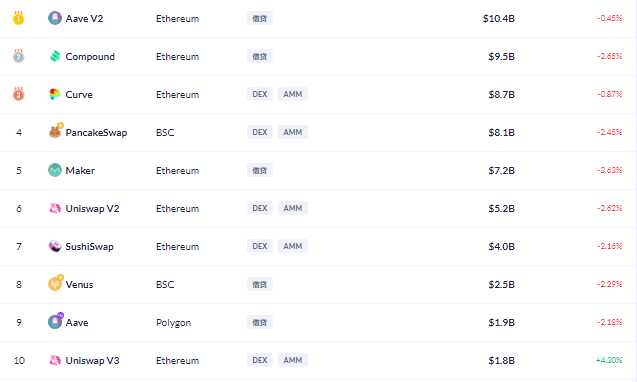Select the Curve rainbow logo icon
Image resolution: width=637 pixels, height=382 pixels.
55,94
